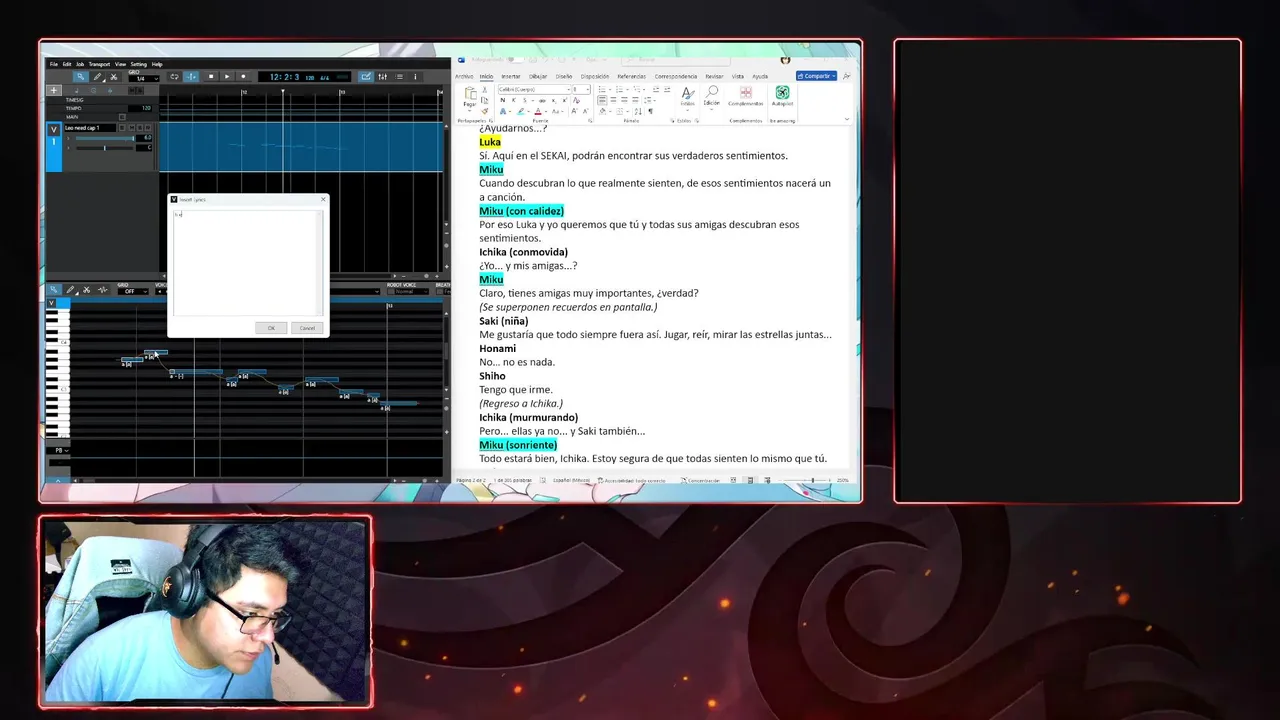Screen dimensions: 1280x720
Task: Toggle the waveform tool in piano roll toolbar
Action: point(103,290)
